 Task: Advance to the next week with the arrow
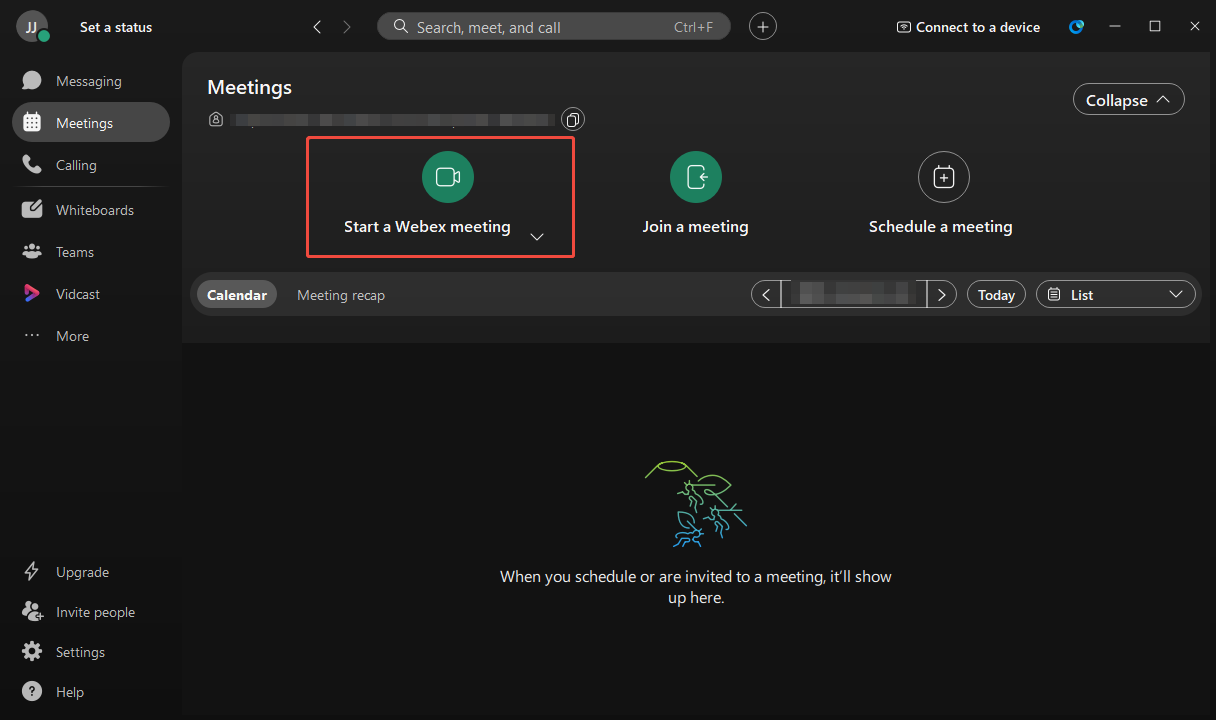(x=942, y=293)
